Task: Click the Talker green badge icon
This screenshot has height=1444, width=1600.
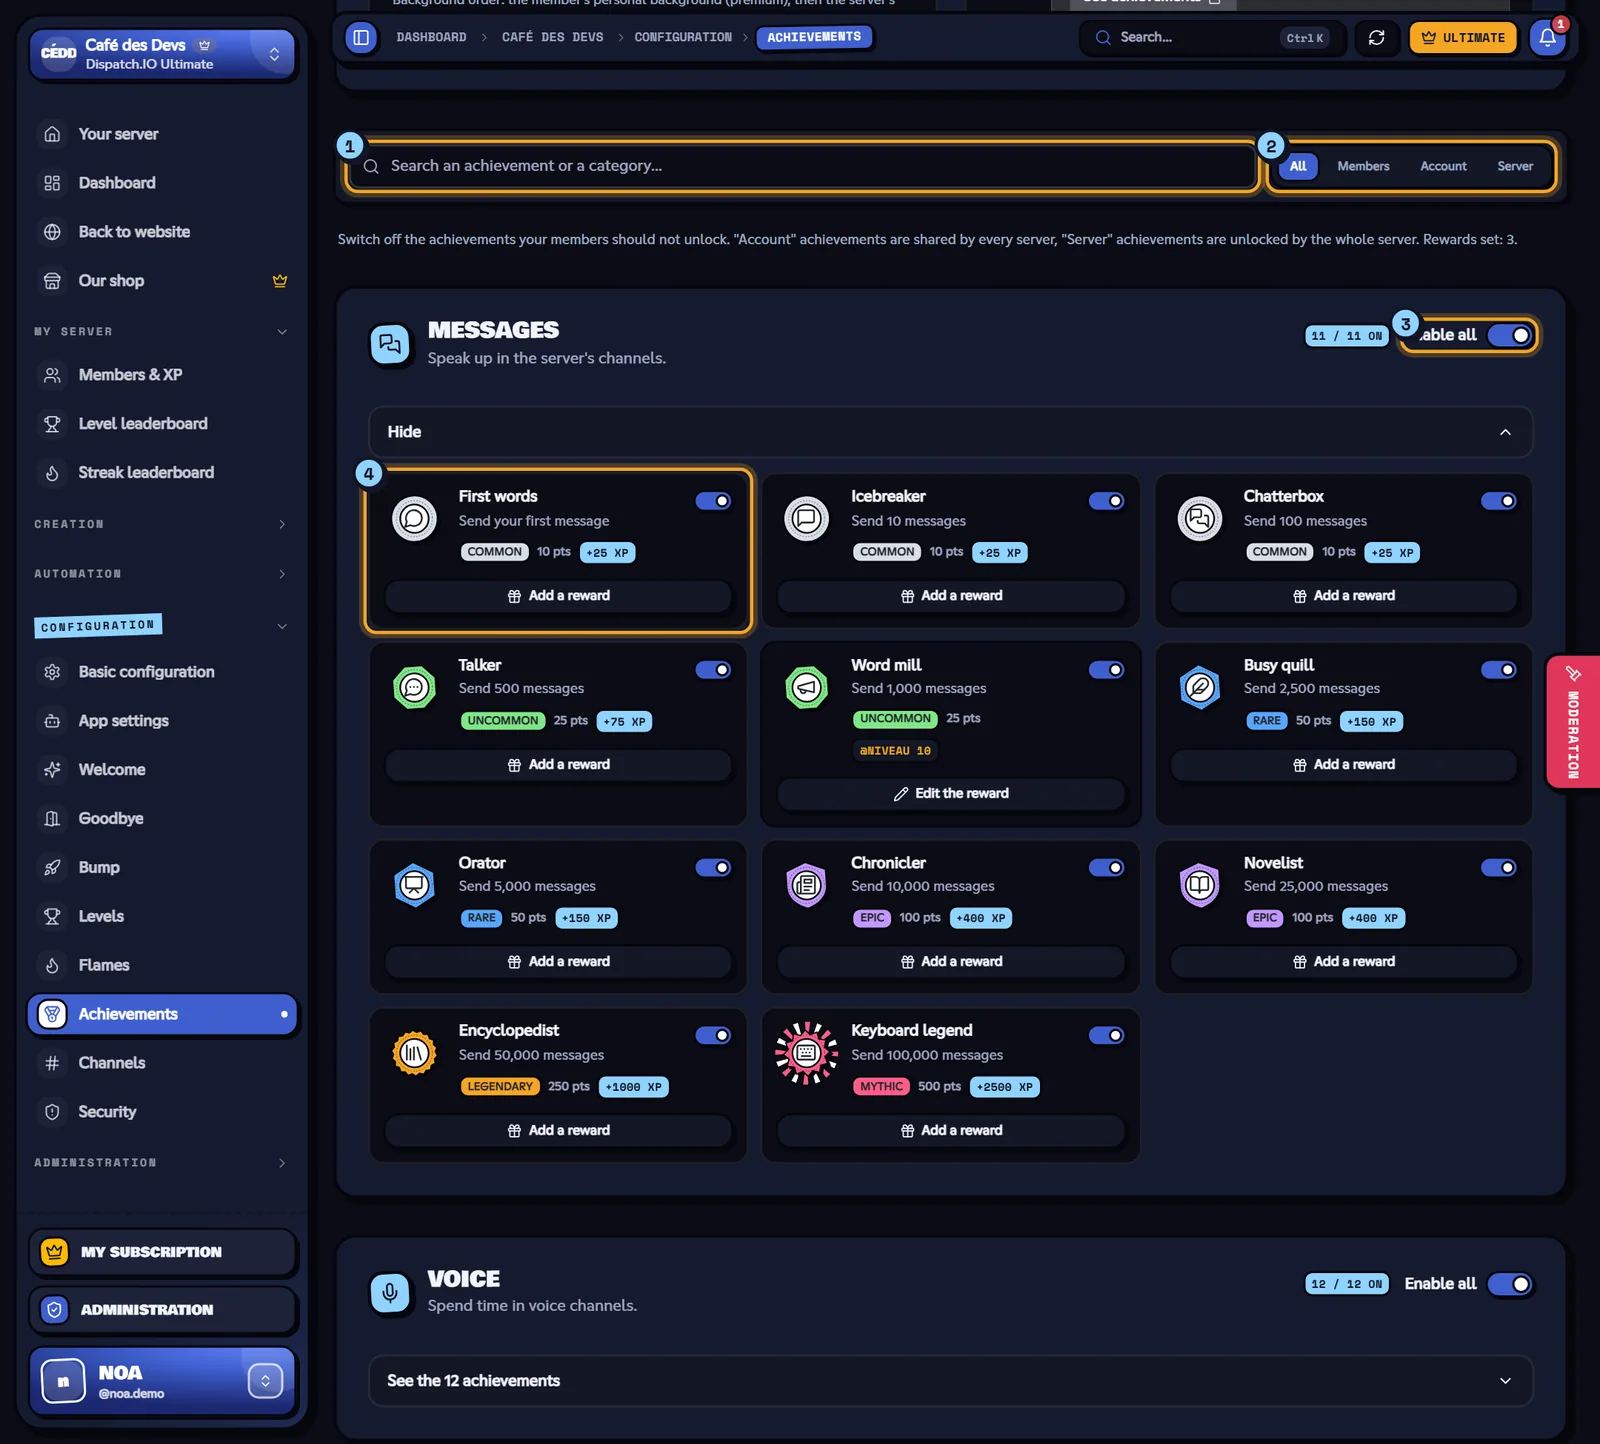Action: [x=414, y=687]
